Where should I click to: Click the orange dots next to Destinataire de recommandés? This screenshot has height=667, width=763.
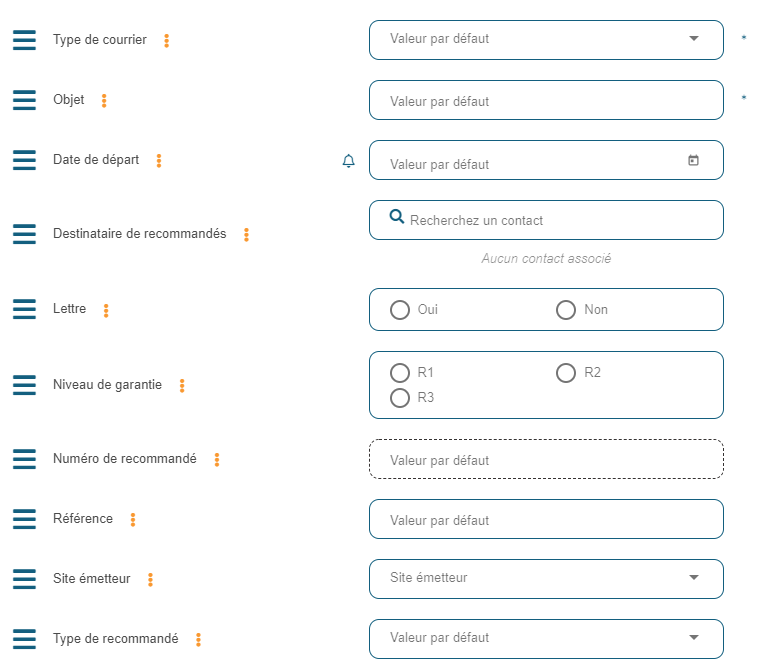click(246, 234)
